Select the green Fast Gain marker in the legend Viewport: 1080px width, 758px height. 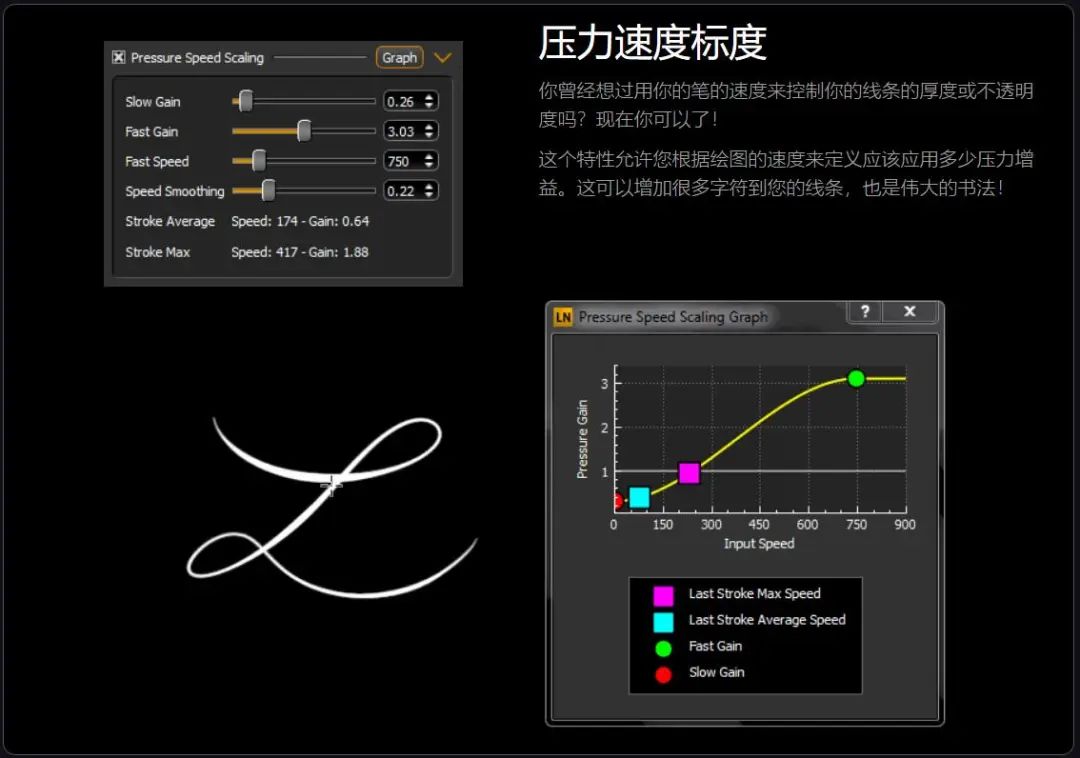[661, 646]
